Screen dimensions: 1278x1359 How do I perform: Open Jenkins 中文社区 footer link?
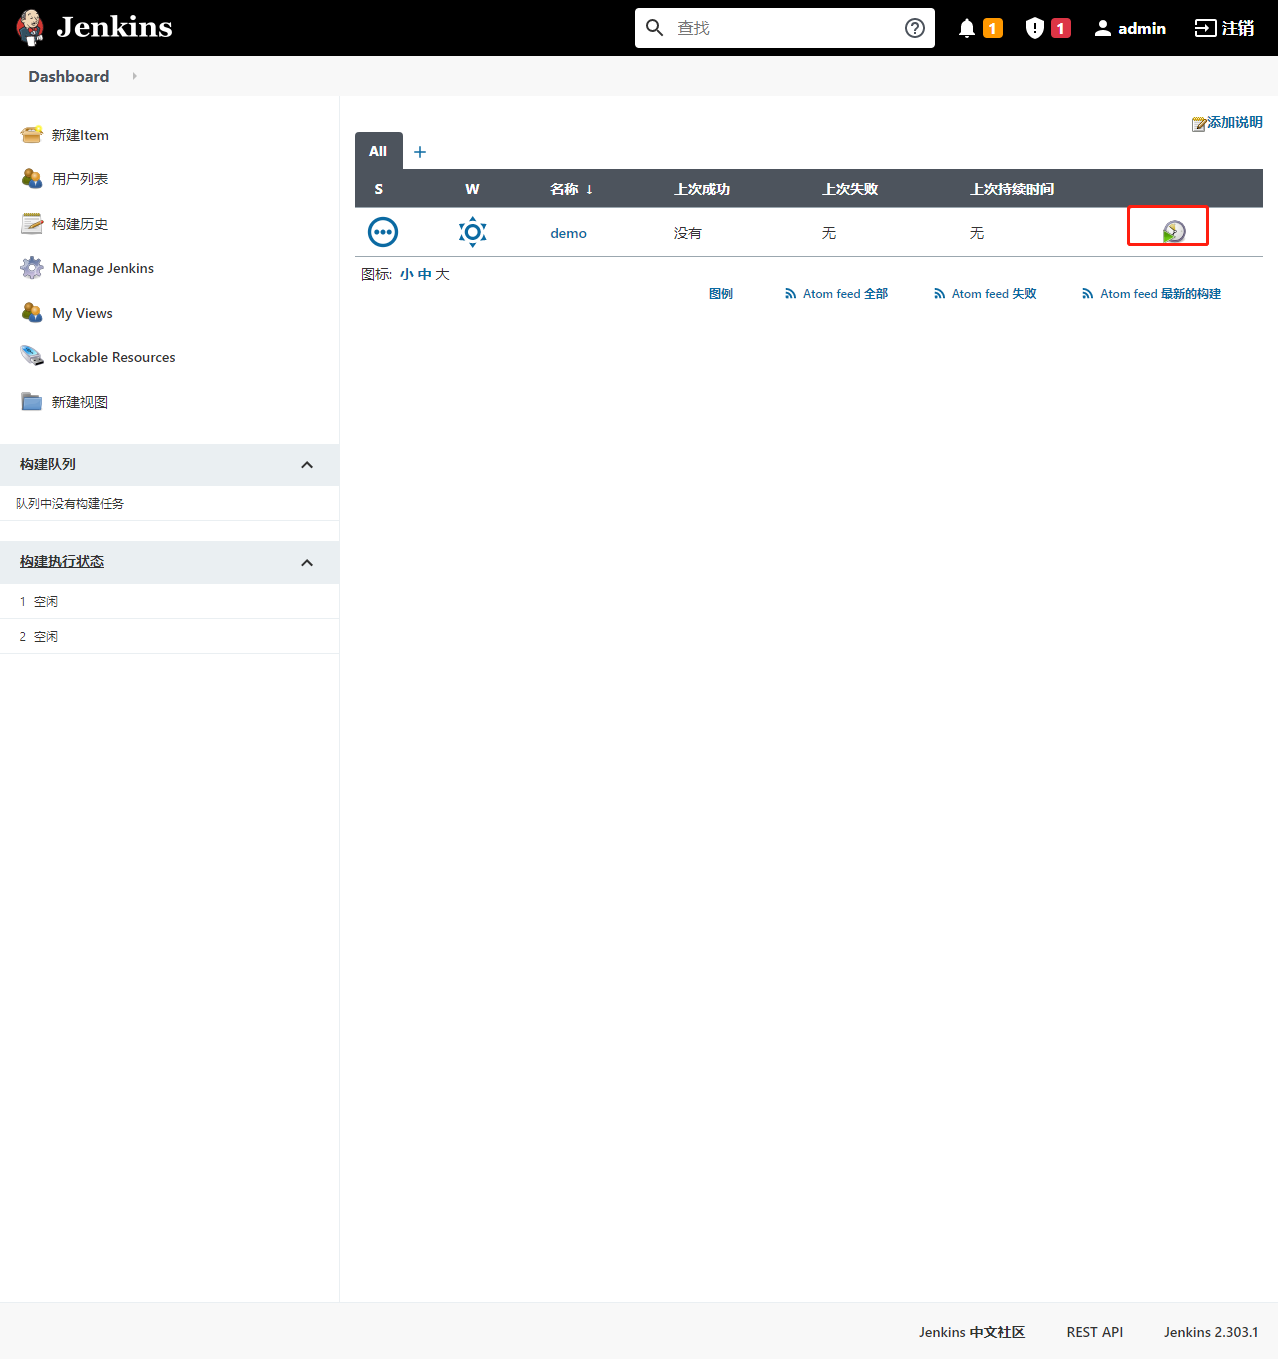coord(972,1332)
